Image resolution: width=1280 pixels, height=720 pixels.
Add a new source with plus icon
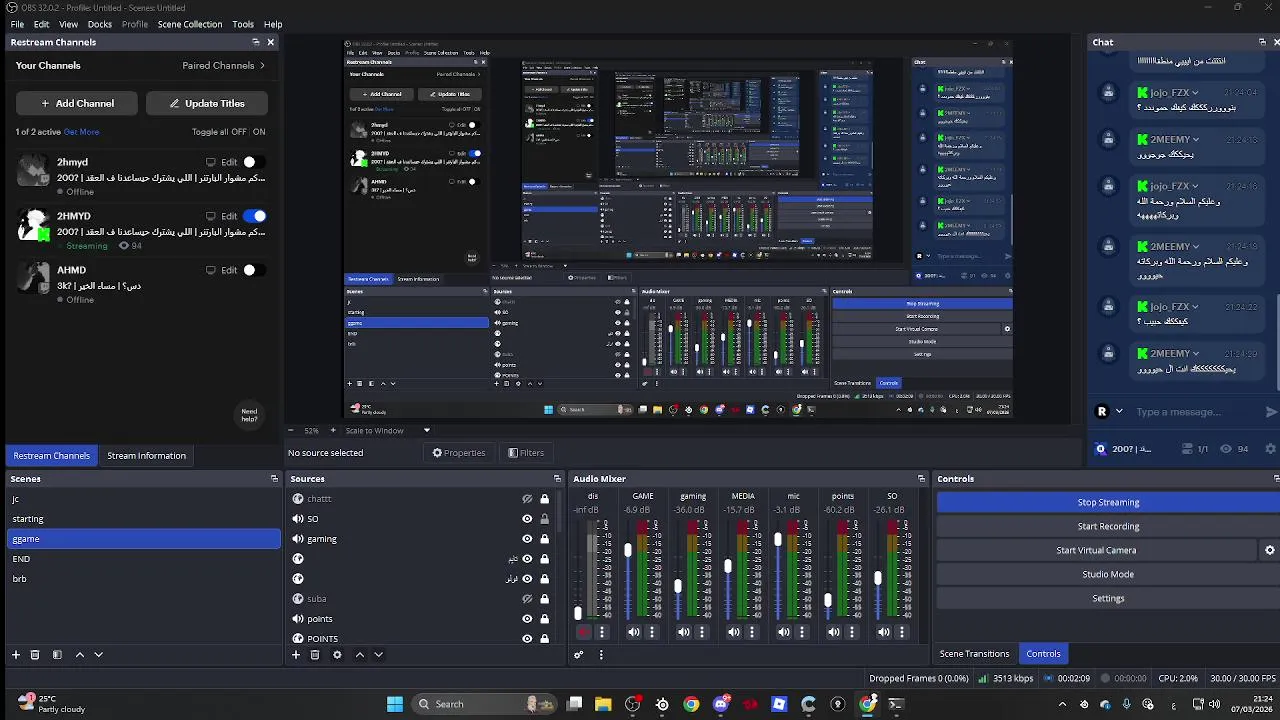[x=296, y=655]
